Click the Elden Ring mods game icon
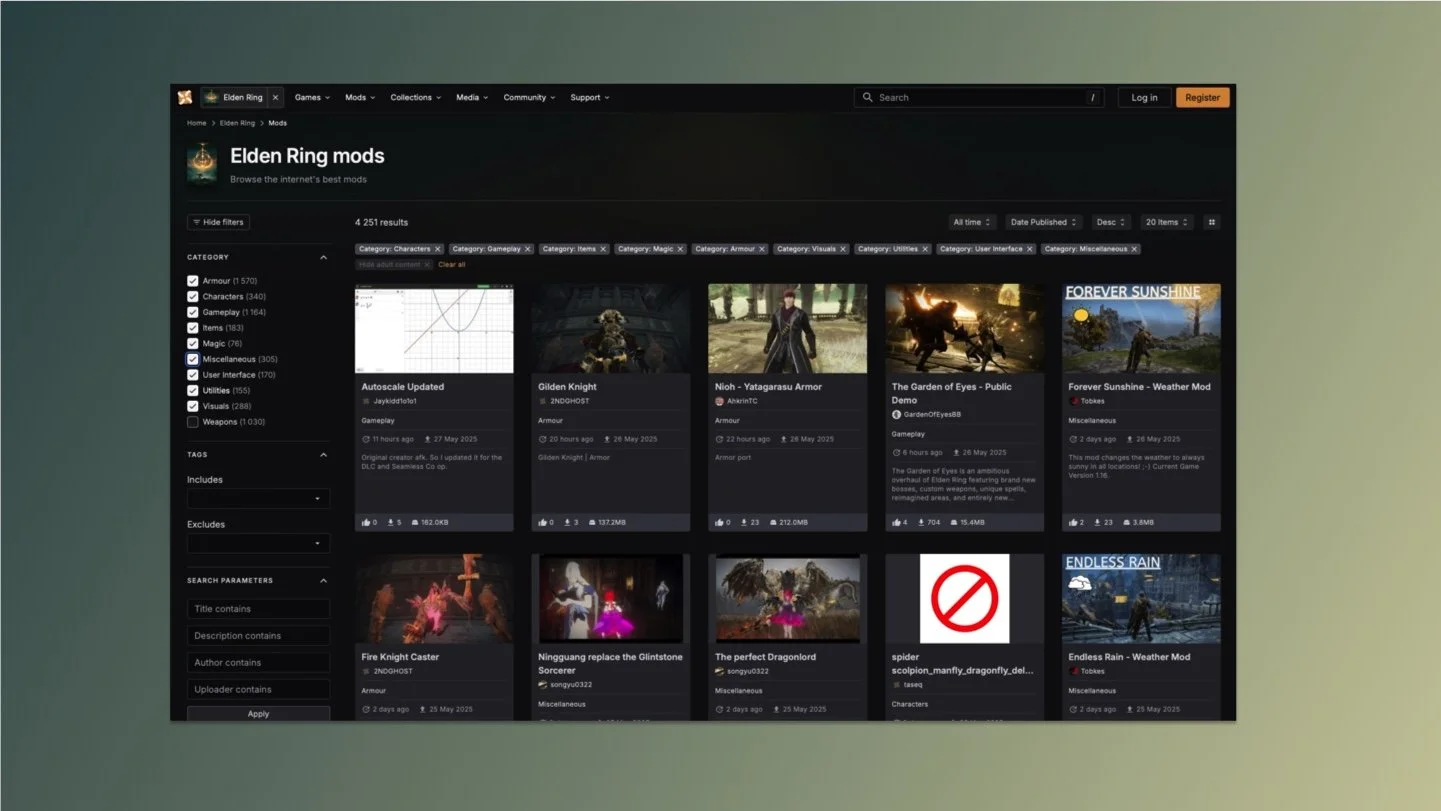Screen dimensions: 1441x811 click(202, 164)
